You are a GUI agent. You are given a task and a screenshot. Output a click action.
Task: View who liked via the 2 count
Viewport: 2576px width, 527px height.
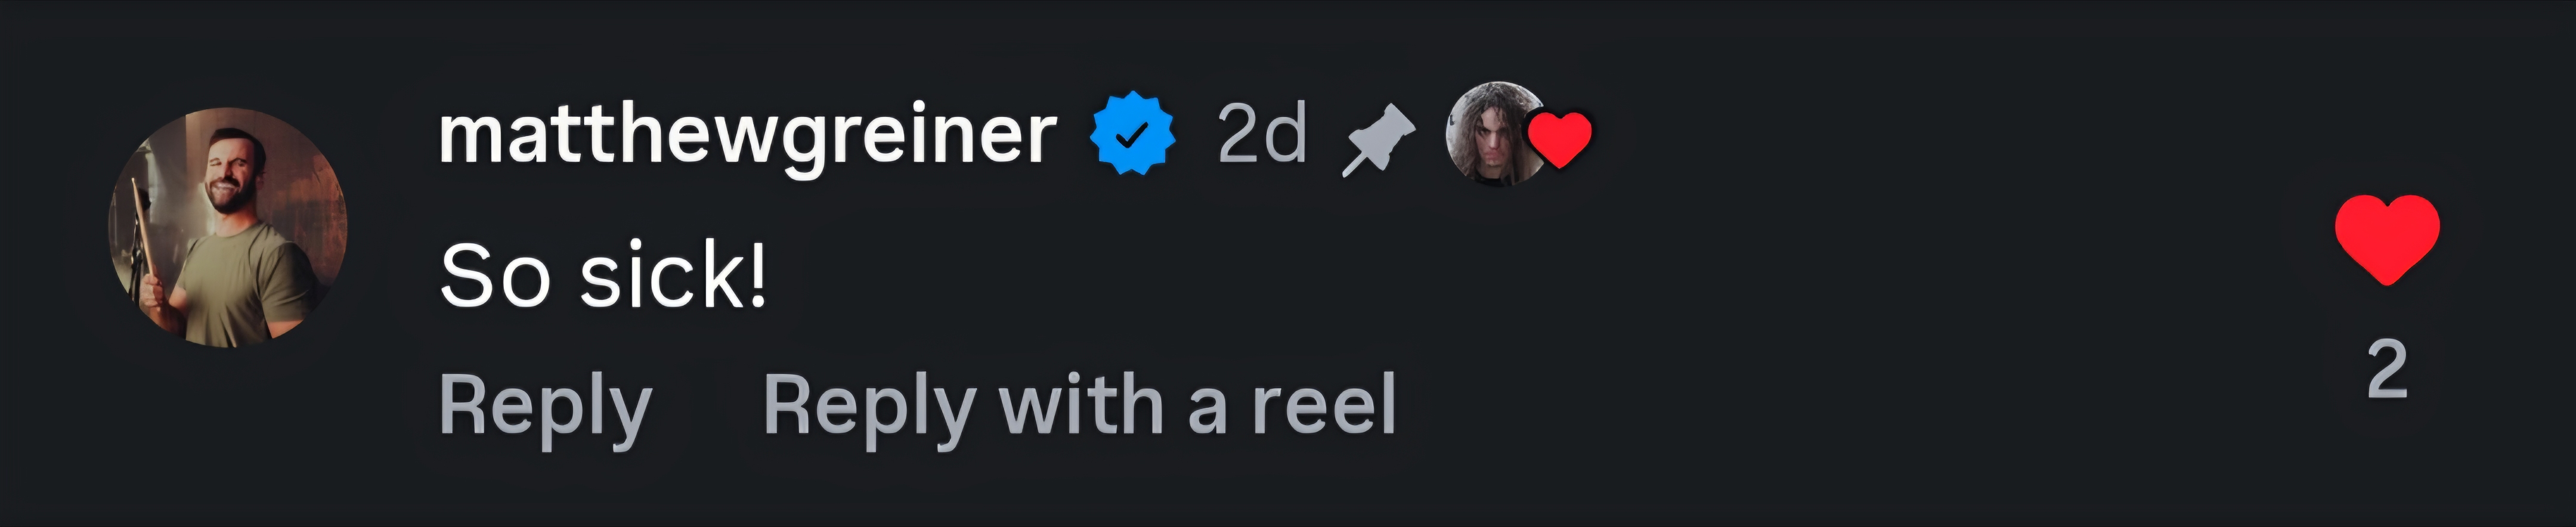tap(2387, 370)
